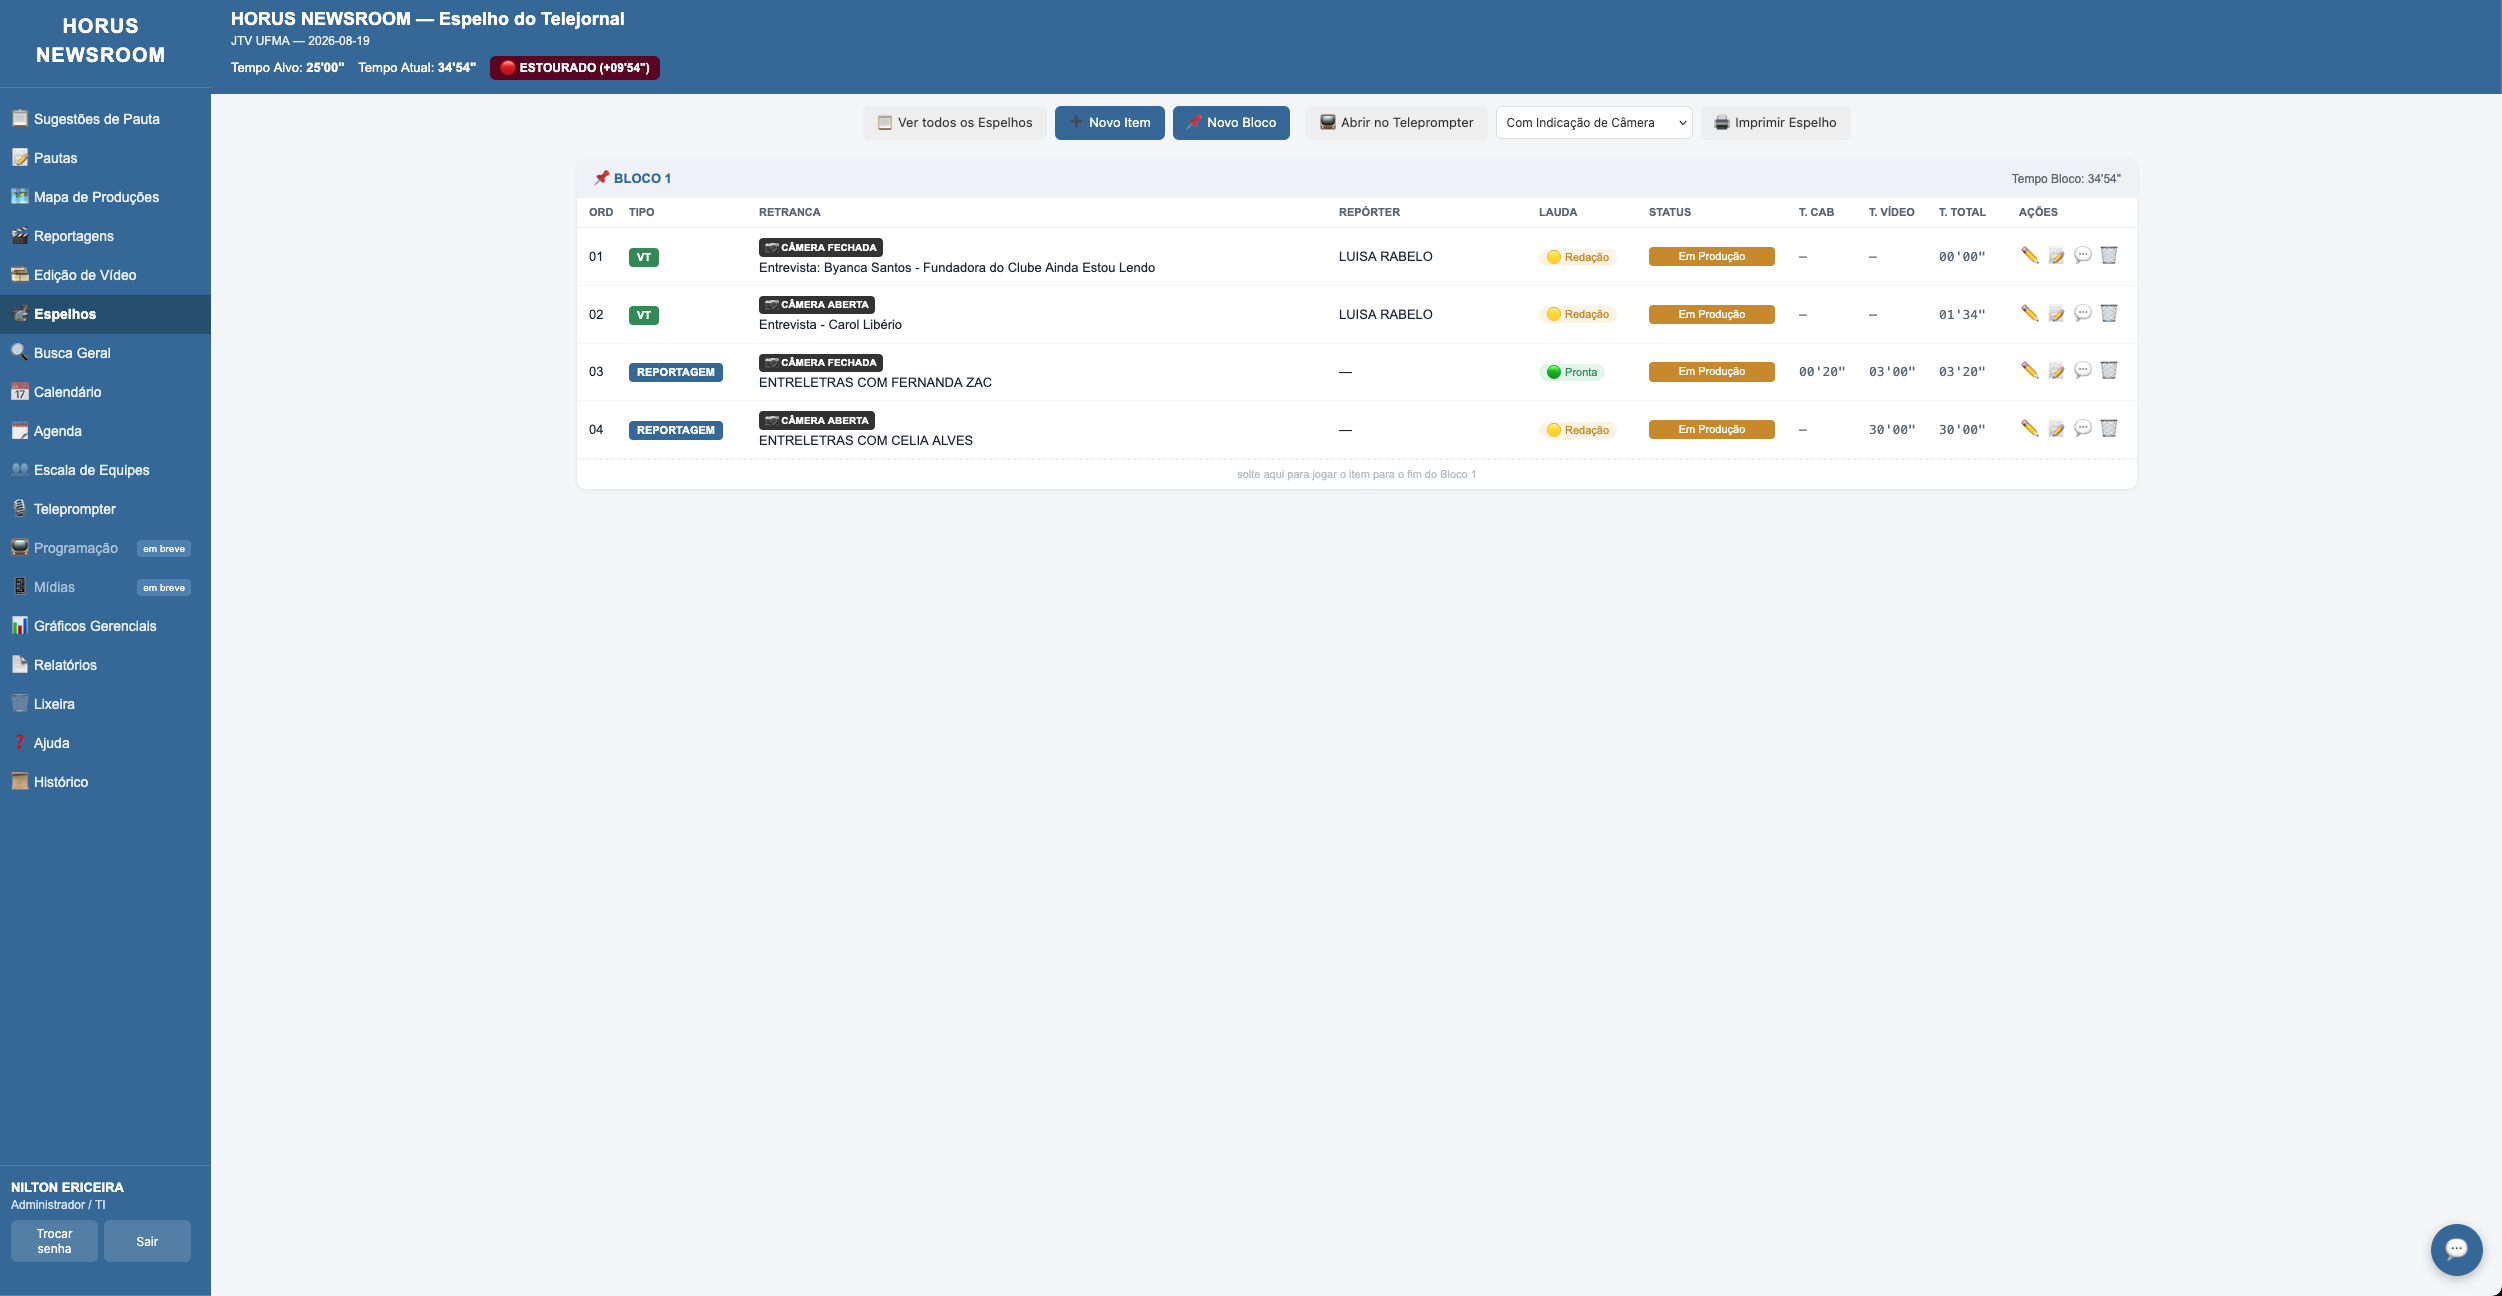2502x1296 pixels.
Task: Click trash icon for row 01
Action: 2109,256
